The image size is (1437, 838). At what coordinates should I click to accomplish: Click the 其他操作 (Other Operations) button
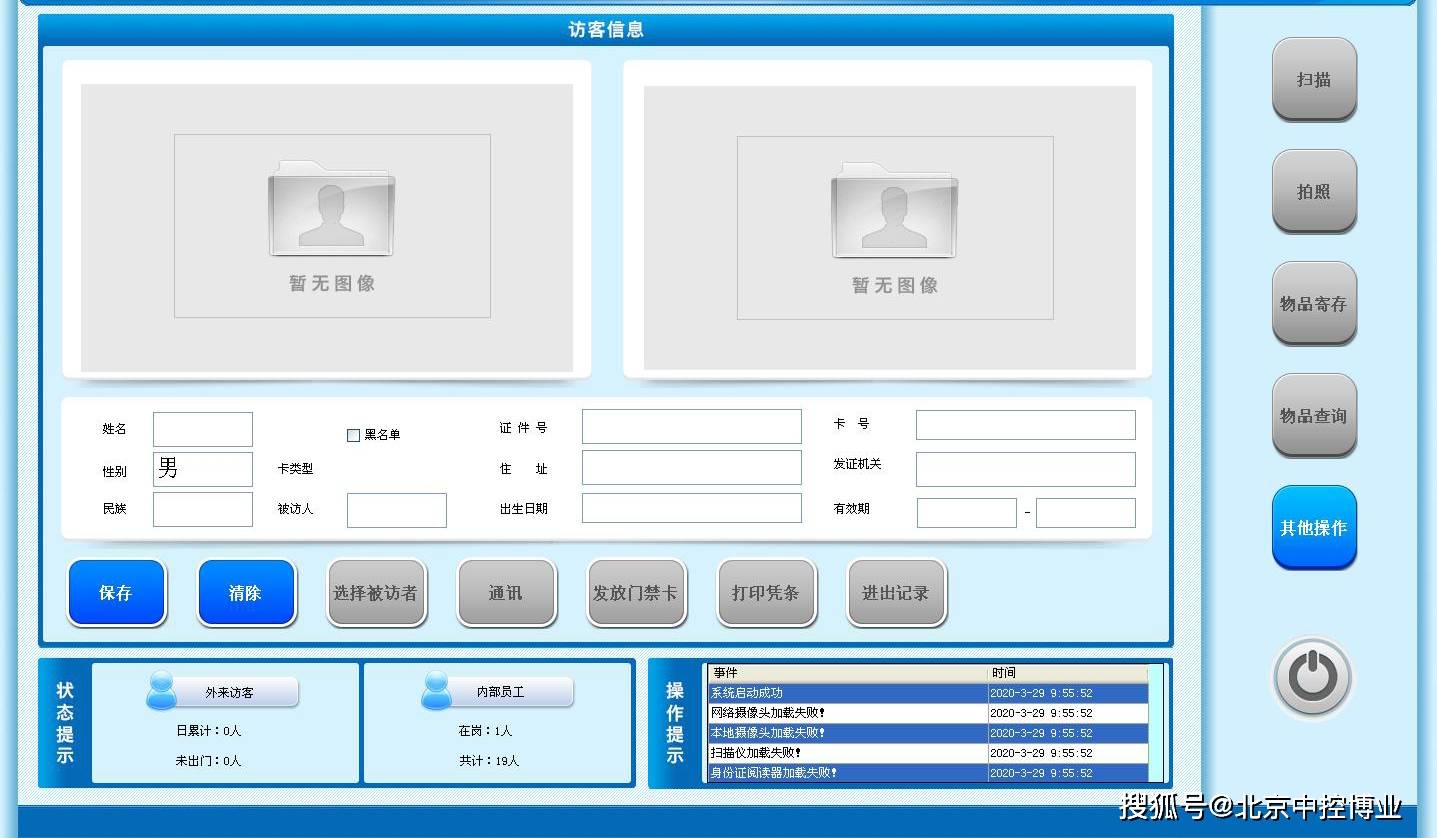(1313, 528)
